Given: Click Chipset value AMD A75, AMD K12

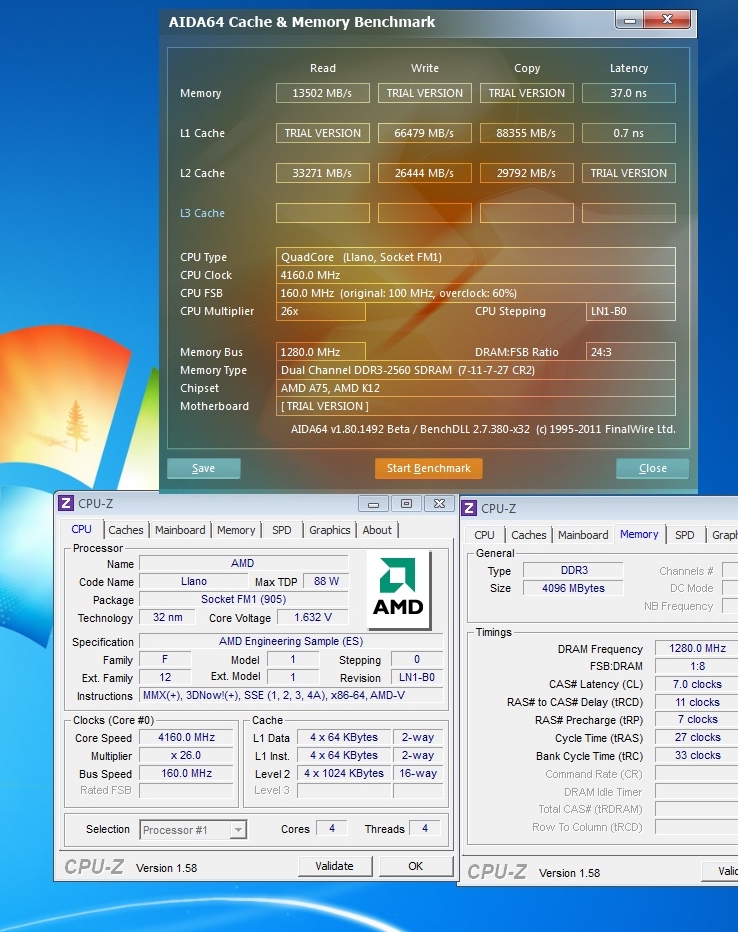Looking at the screenshot, I should [x=475, y=388].
